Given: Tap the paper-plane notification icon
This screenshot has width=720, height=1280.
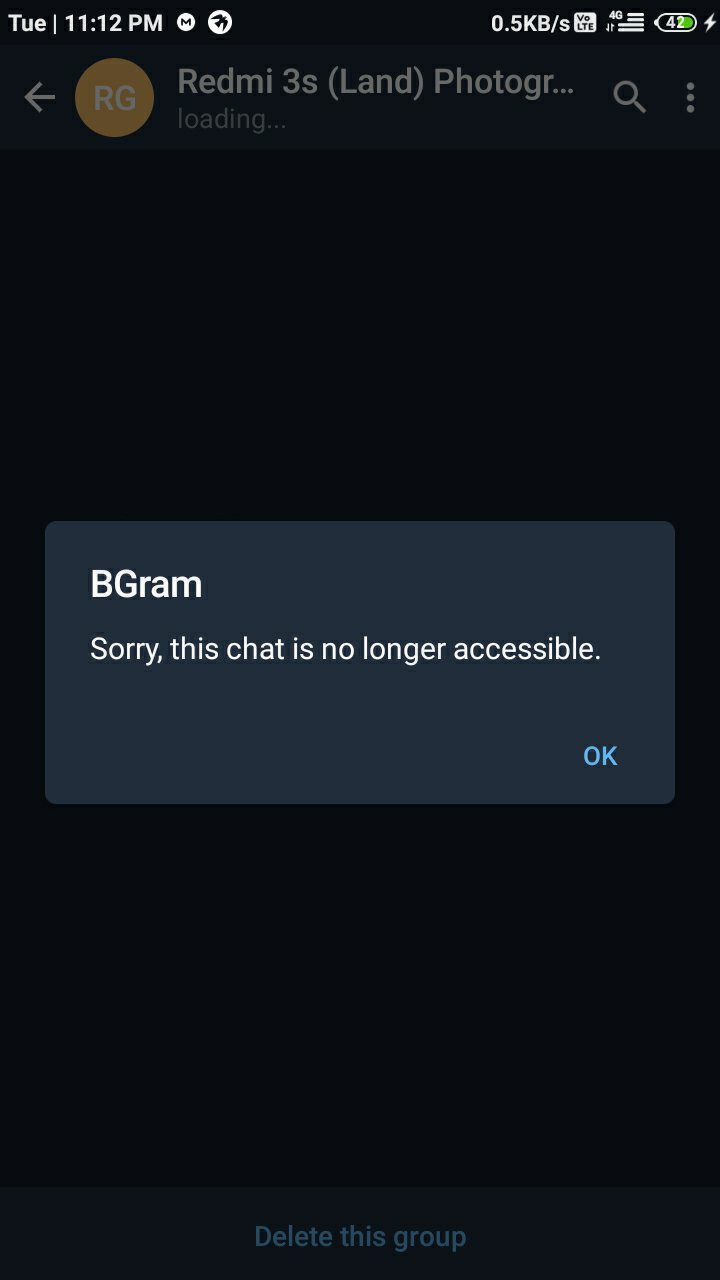Looking at the screenshot, I should point(220,22).
